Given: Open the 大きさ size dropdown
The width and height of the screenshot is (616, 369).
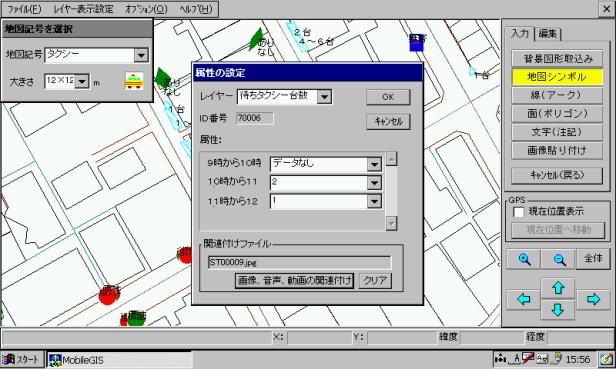Looking at the screenshot, I should [x=82, y=81].
